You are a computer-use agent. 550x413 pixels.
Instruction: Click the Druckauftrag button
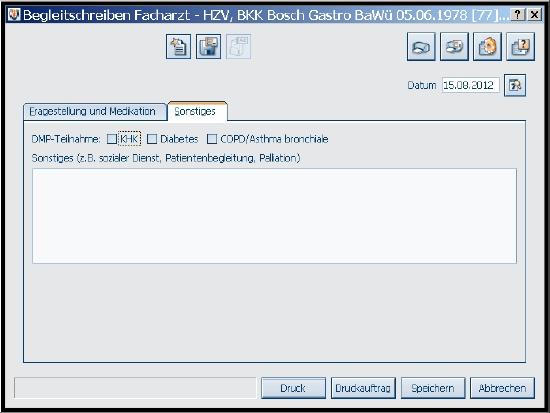(x=363, y=388)
